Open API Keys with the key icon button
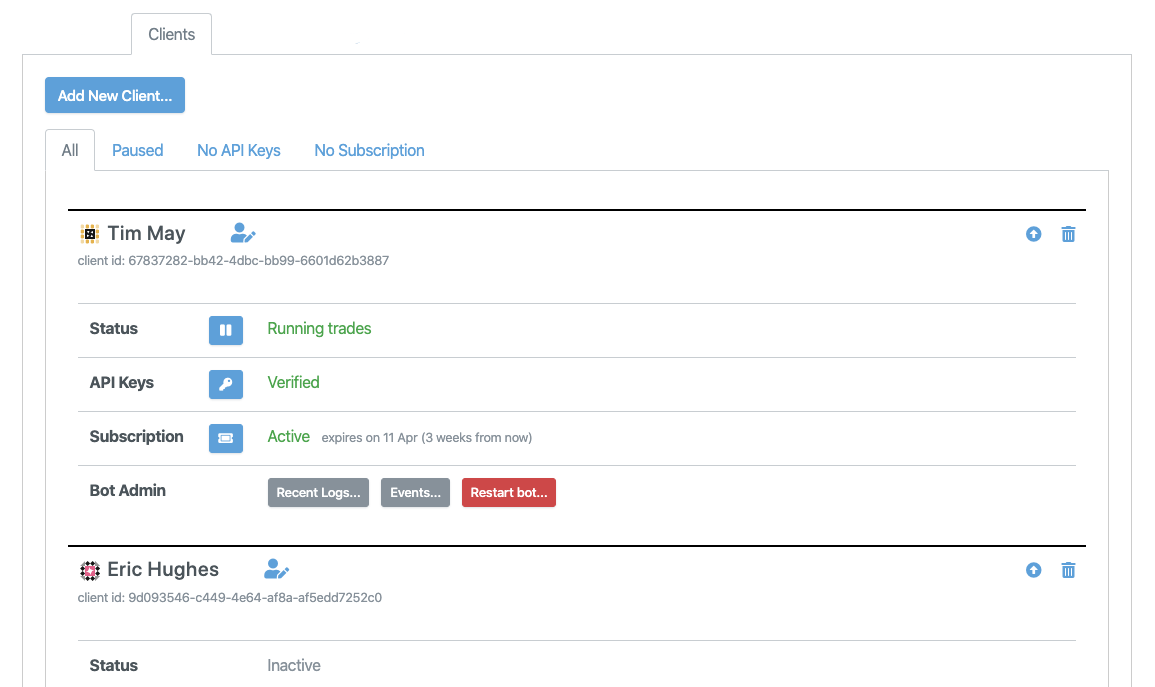Image resolution: width=1155 pixels, height=687 pixels. click(226, 384)
